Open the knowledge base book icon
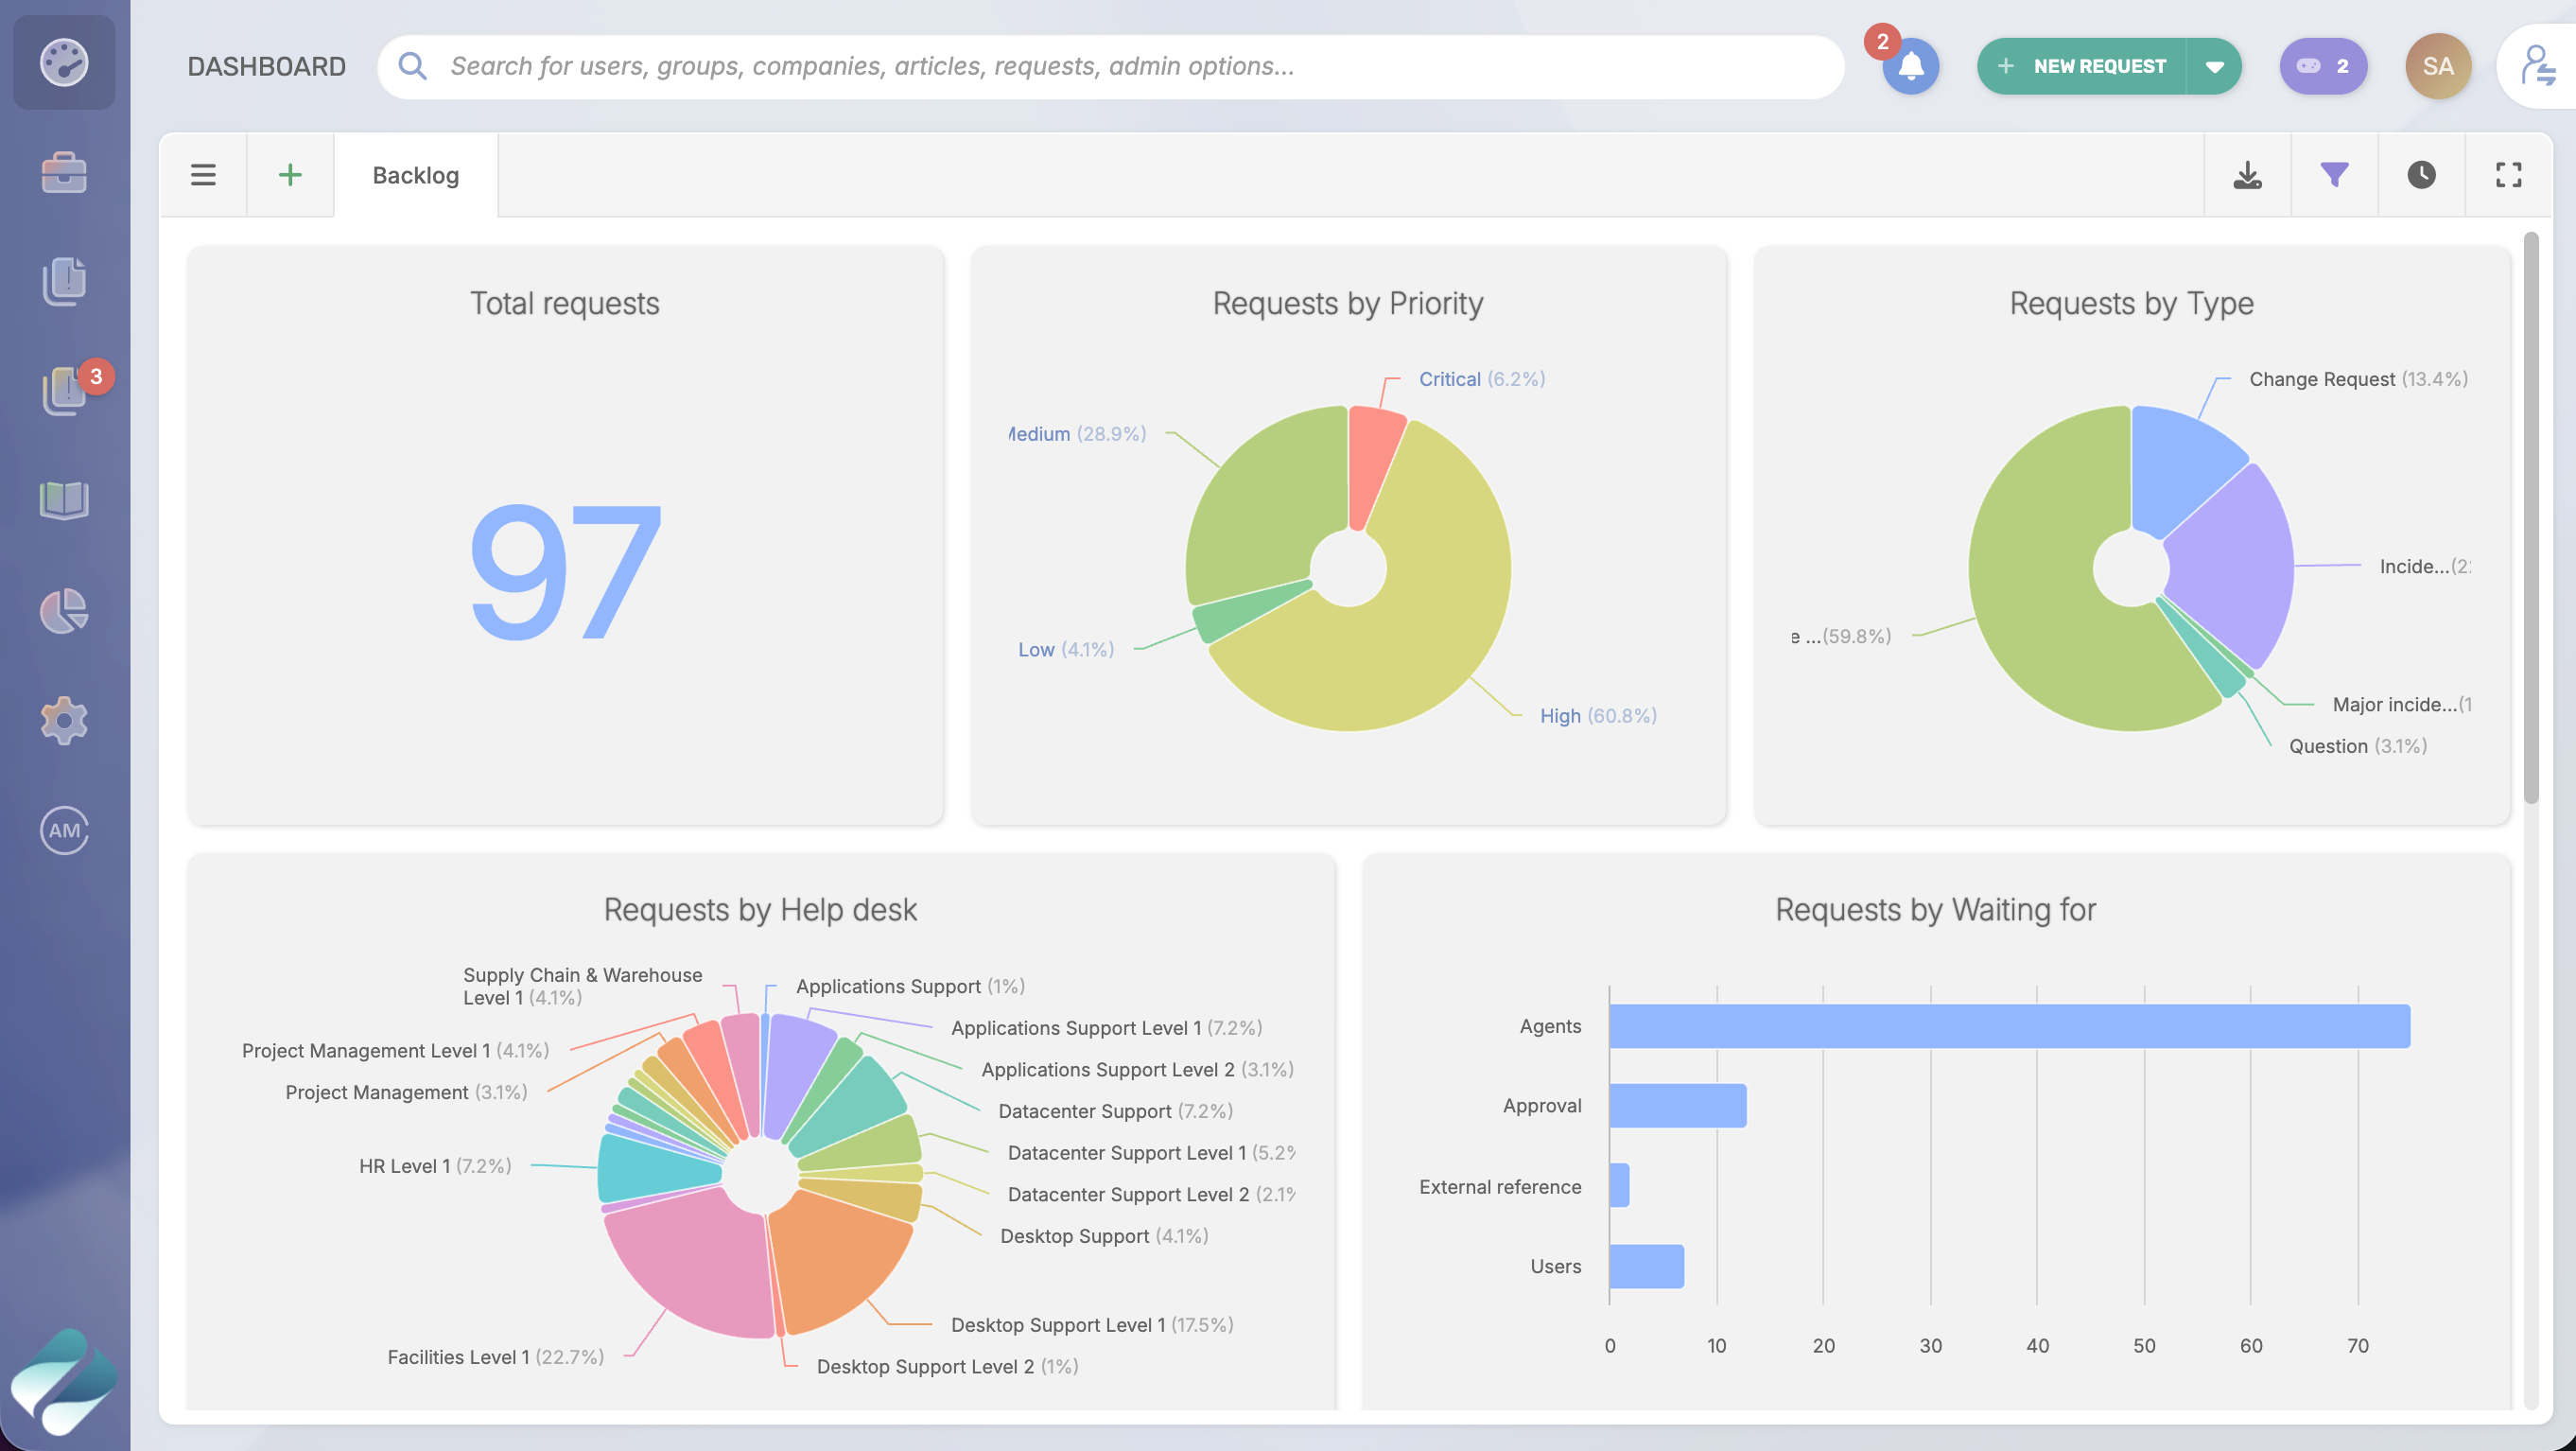 [x=63, y=501]
